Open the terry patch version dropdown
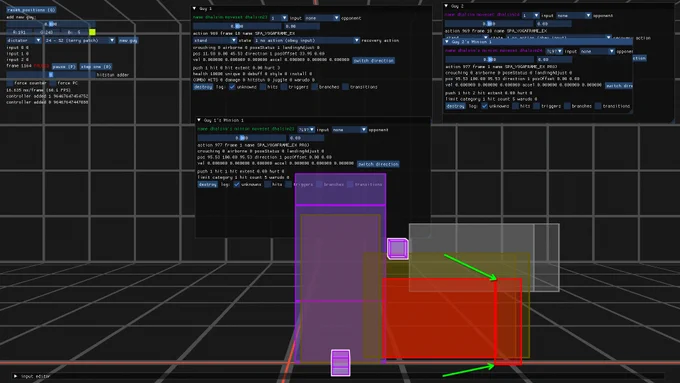The height and width of the screenshot is (383, 680). tap(80, 40)
